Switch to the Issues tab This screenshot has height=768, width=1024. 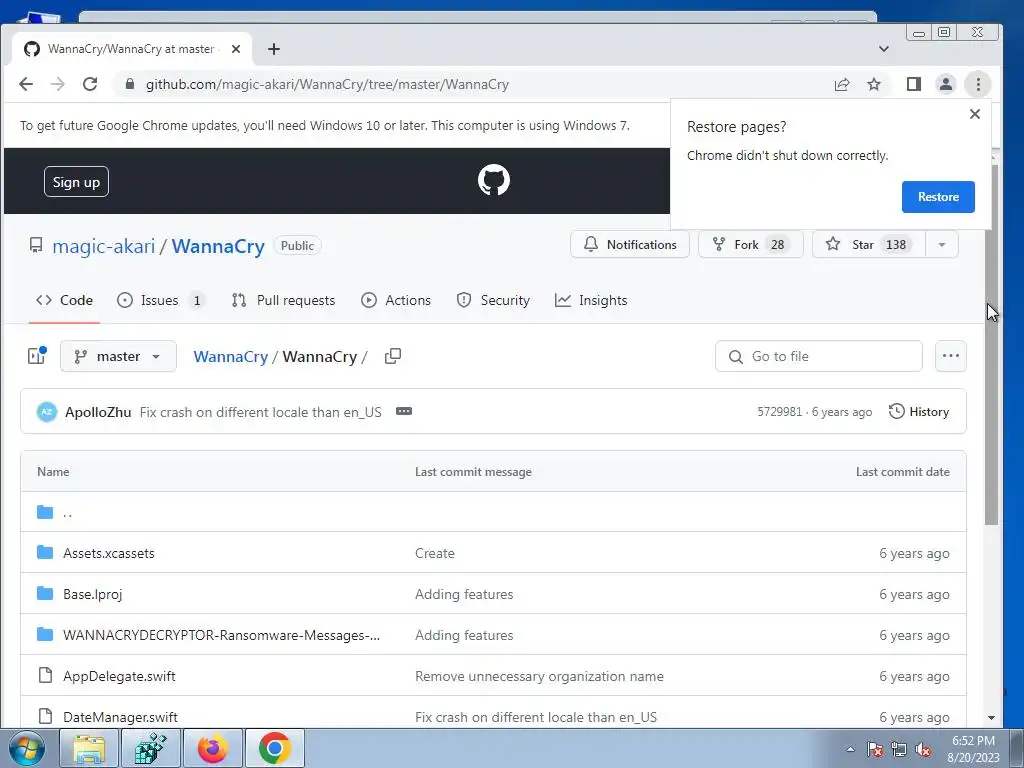pos(160,300)
